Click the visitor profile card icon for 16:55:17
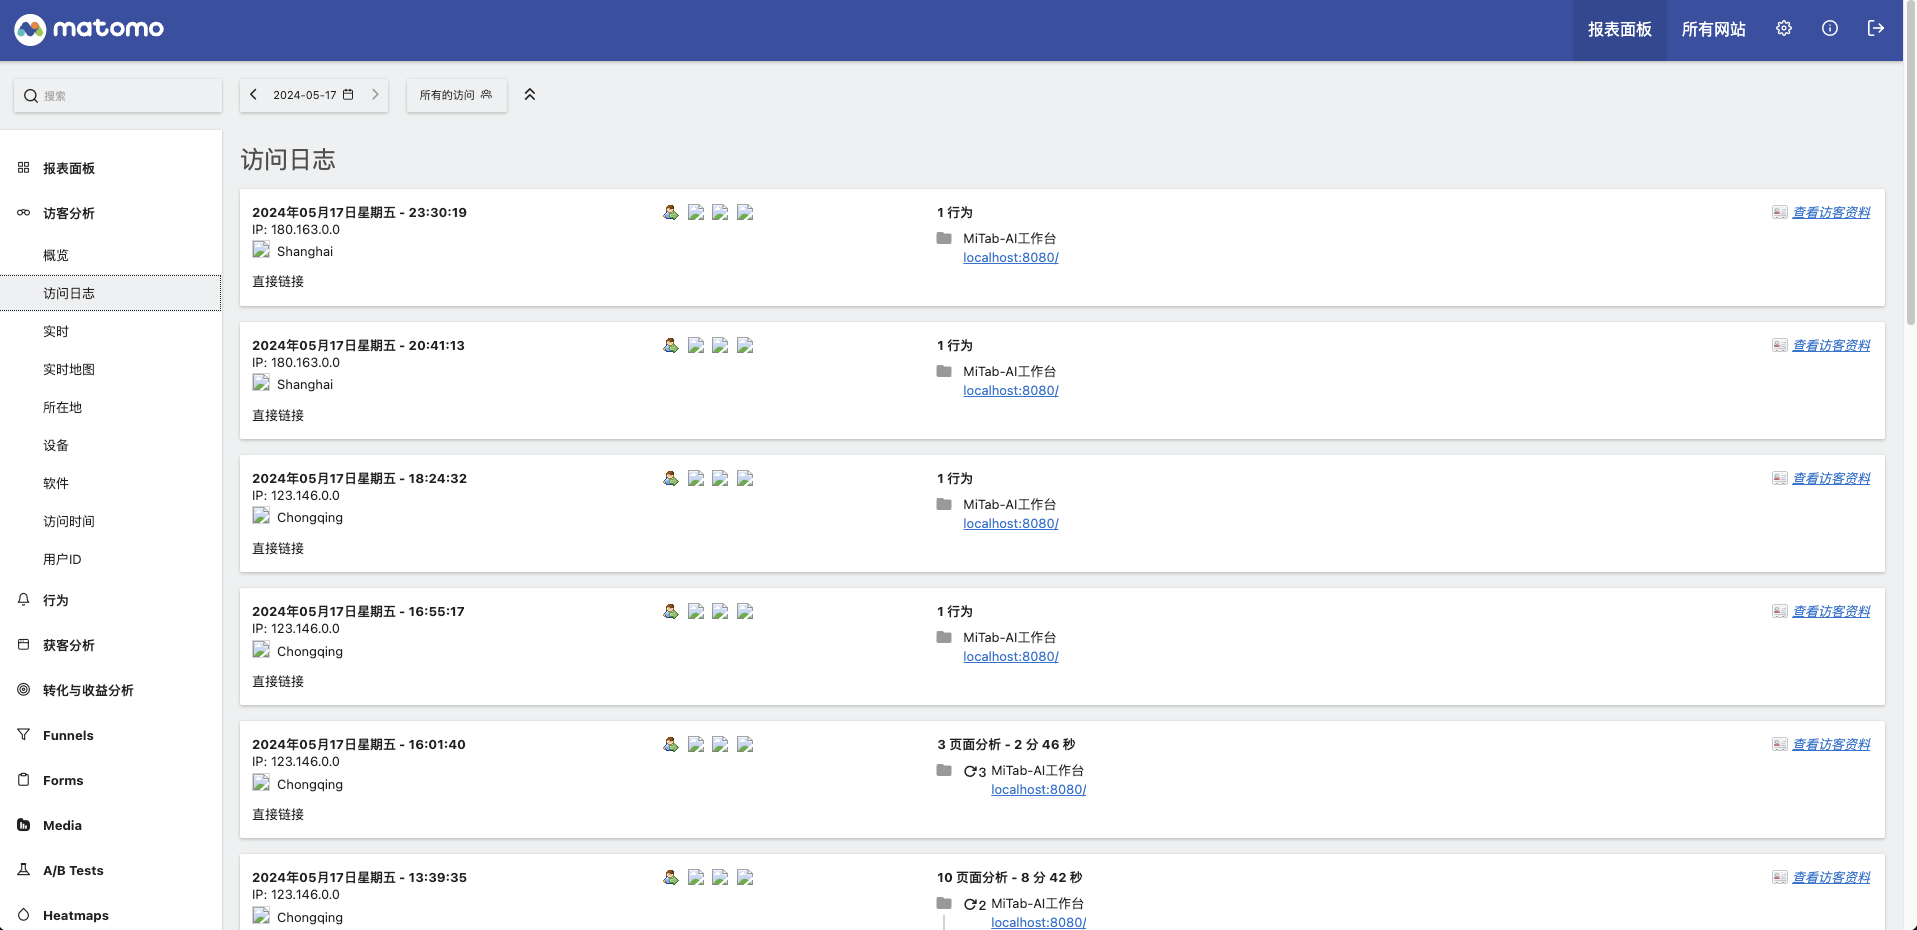The image size is (1917, 930). [x=1780, y=611]
